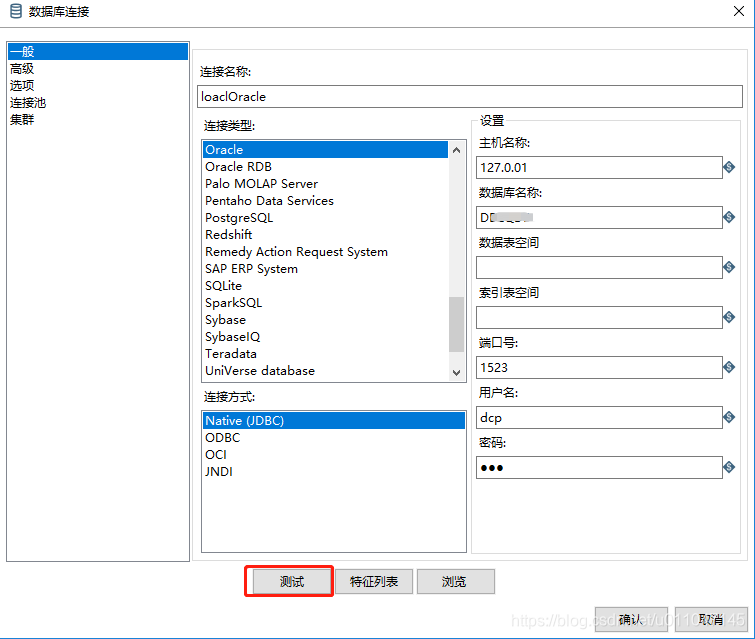Select Oracle RDB connection type
This screenshot has height=639, width=755.
pyautogui.click(x=325, y=167)
